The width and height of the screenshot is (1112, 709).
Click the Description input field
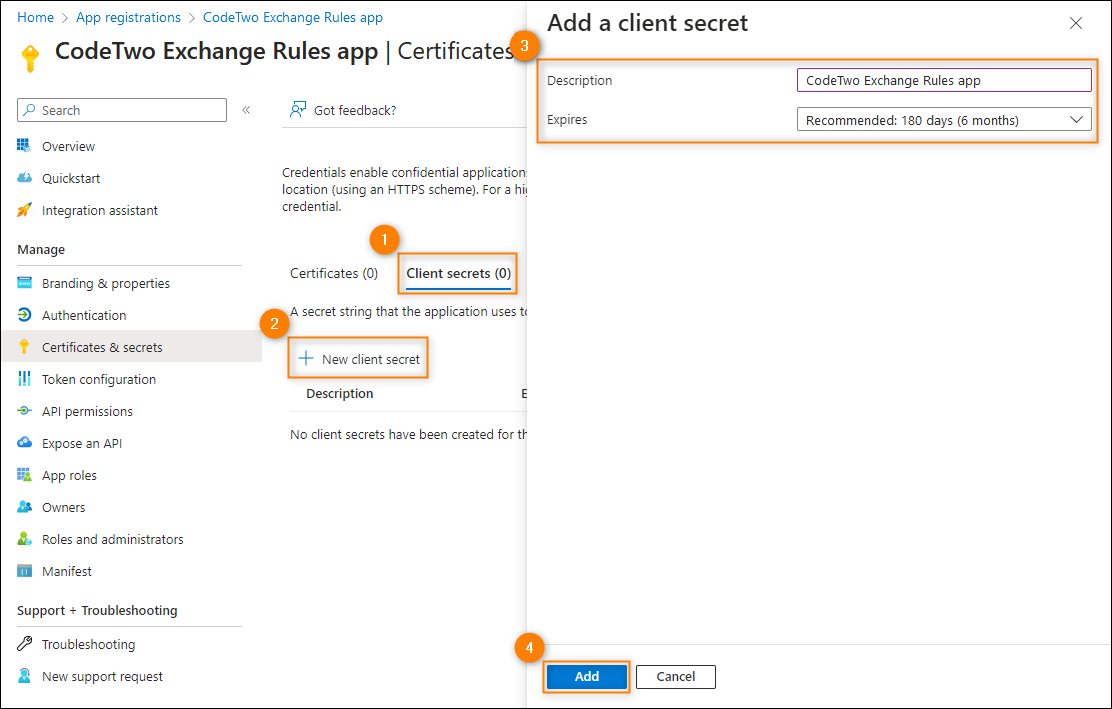[944, 80]
